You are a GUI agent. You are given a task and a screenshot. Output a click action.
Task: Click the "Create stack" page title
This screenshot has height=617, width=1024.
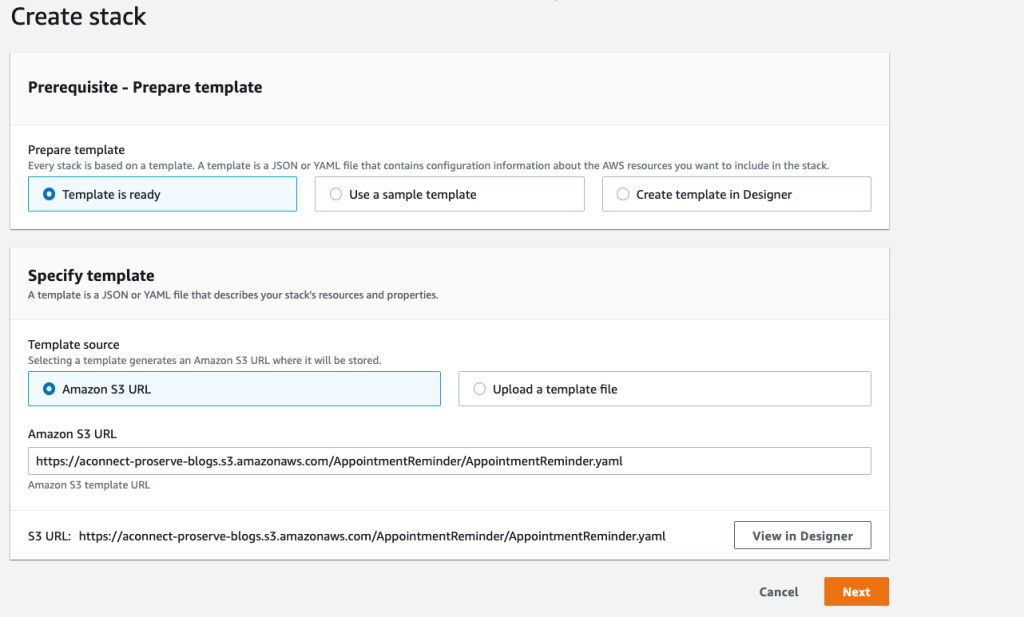pyautogui.click(x=78, y=17)
